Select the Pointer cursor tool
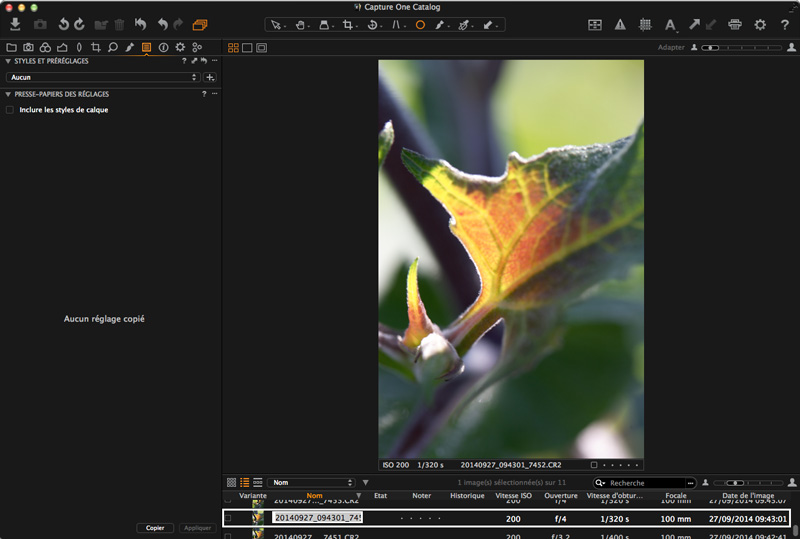 point(276,24)
